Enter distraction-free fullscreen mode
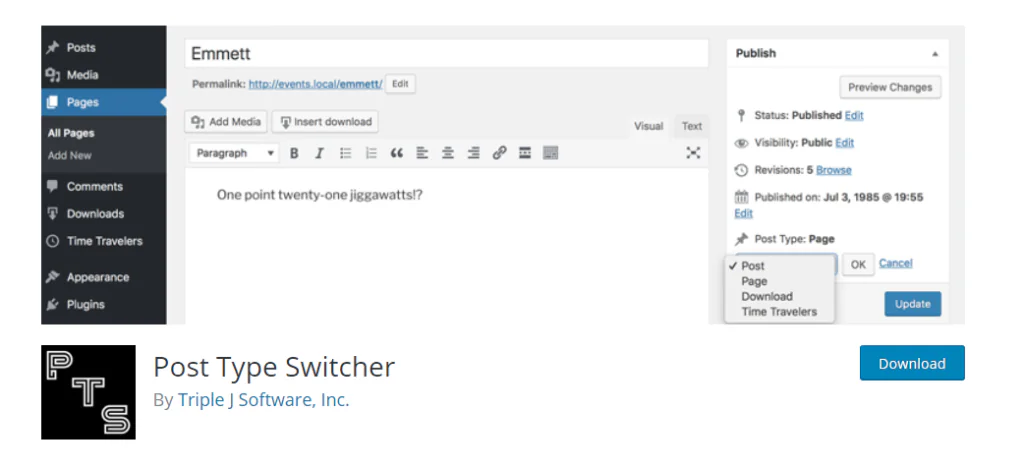The height and width of the screenshot is (470, 1024). [693, 153]
